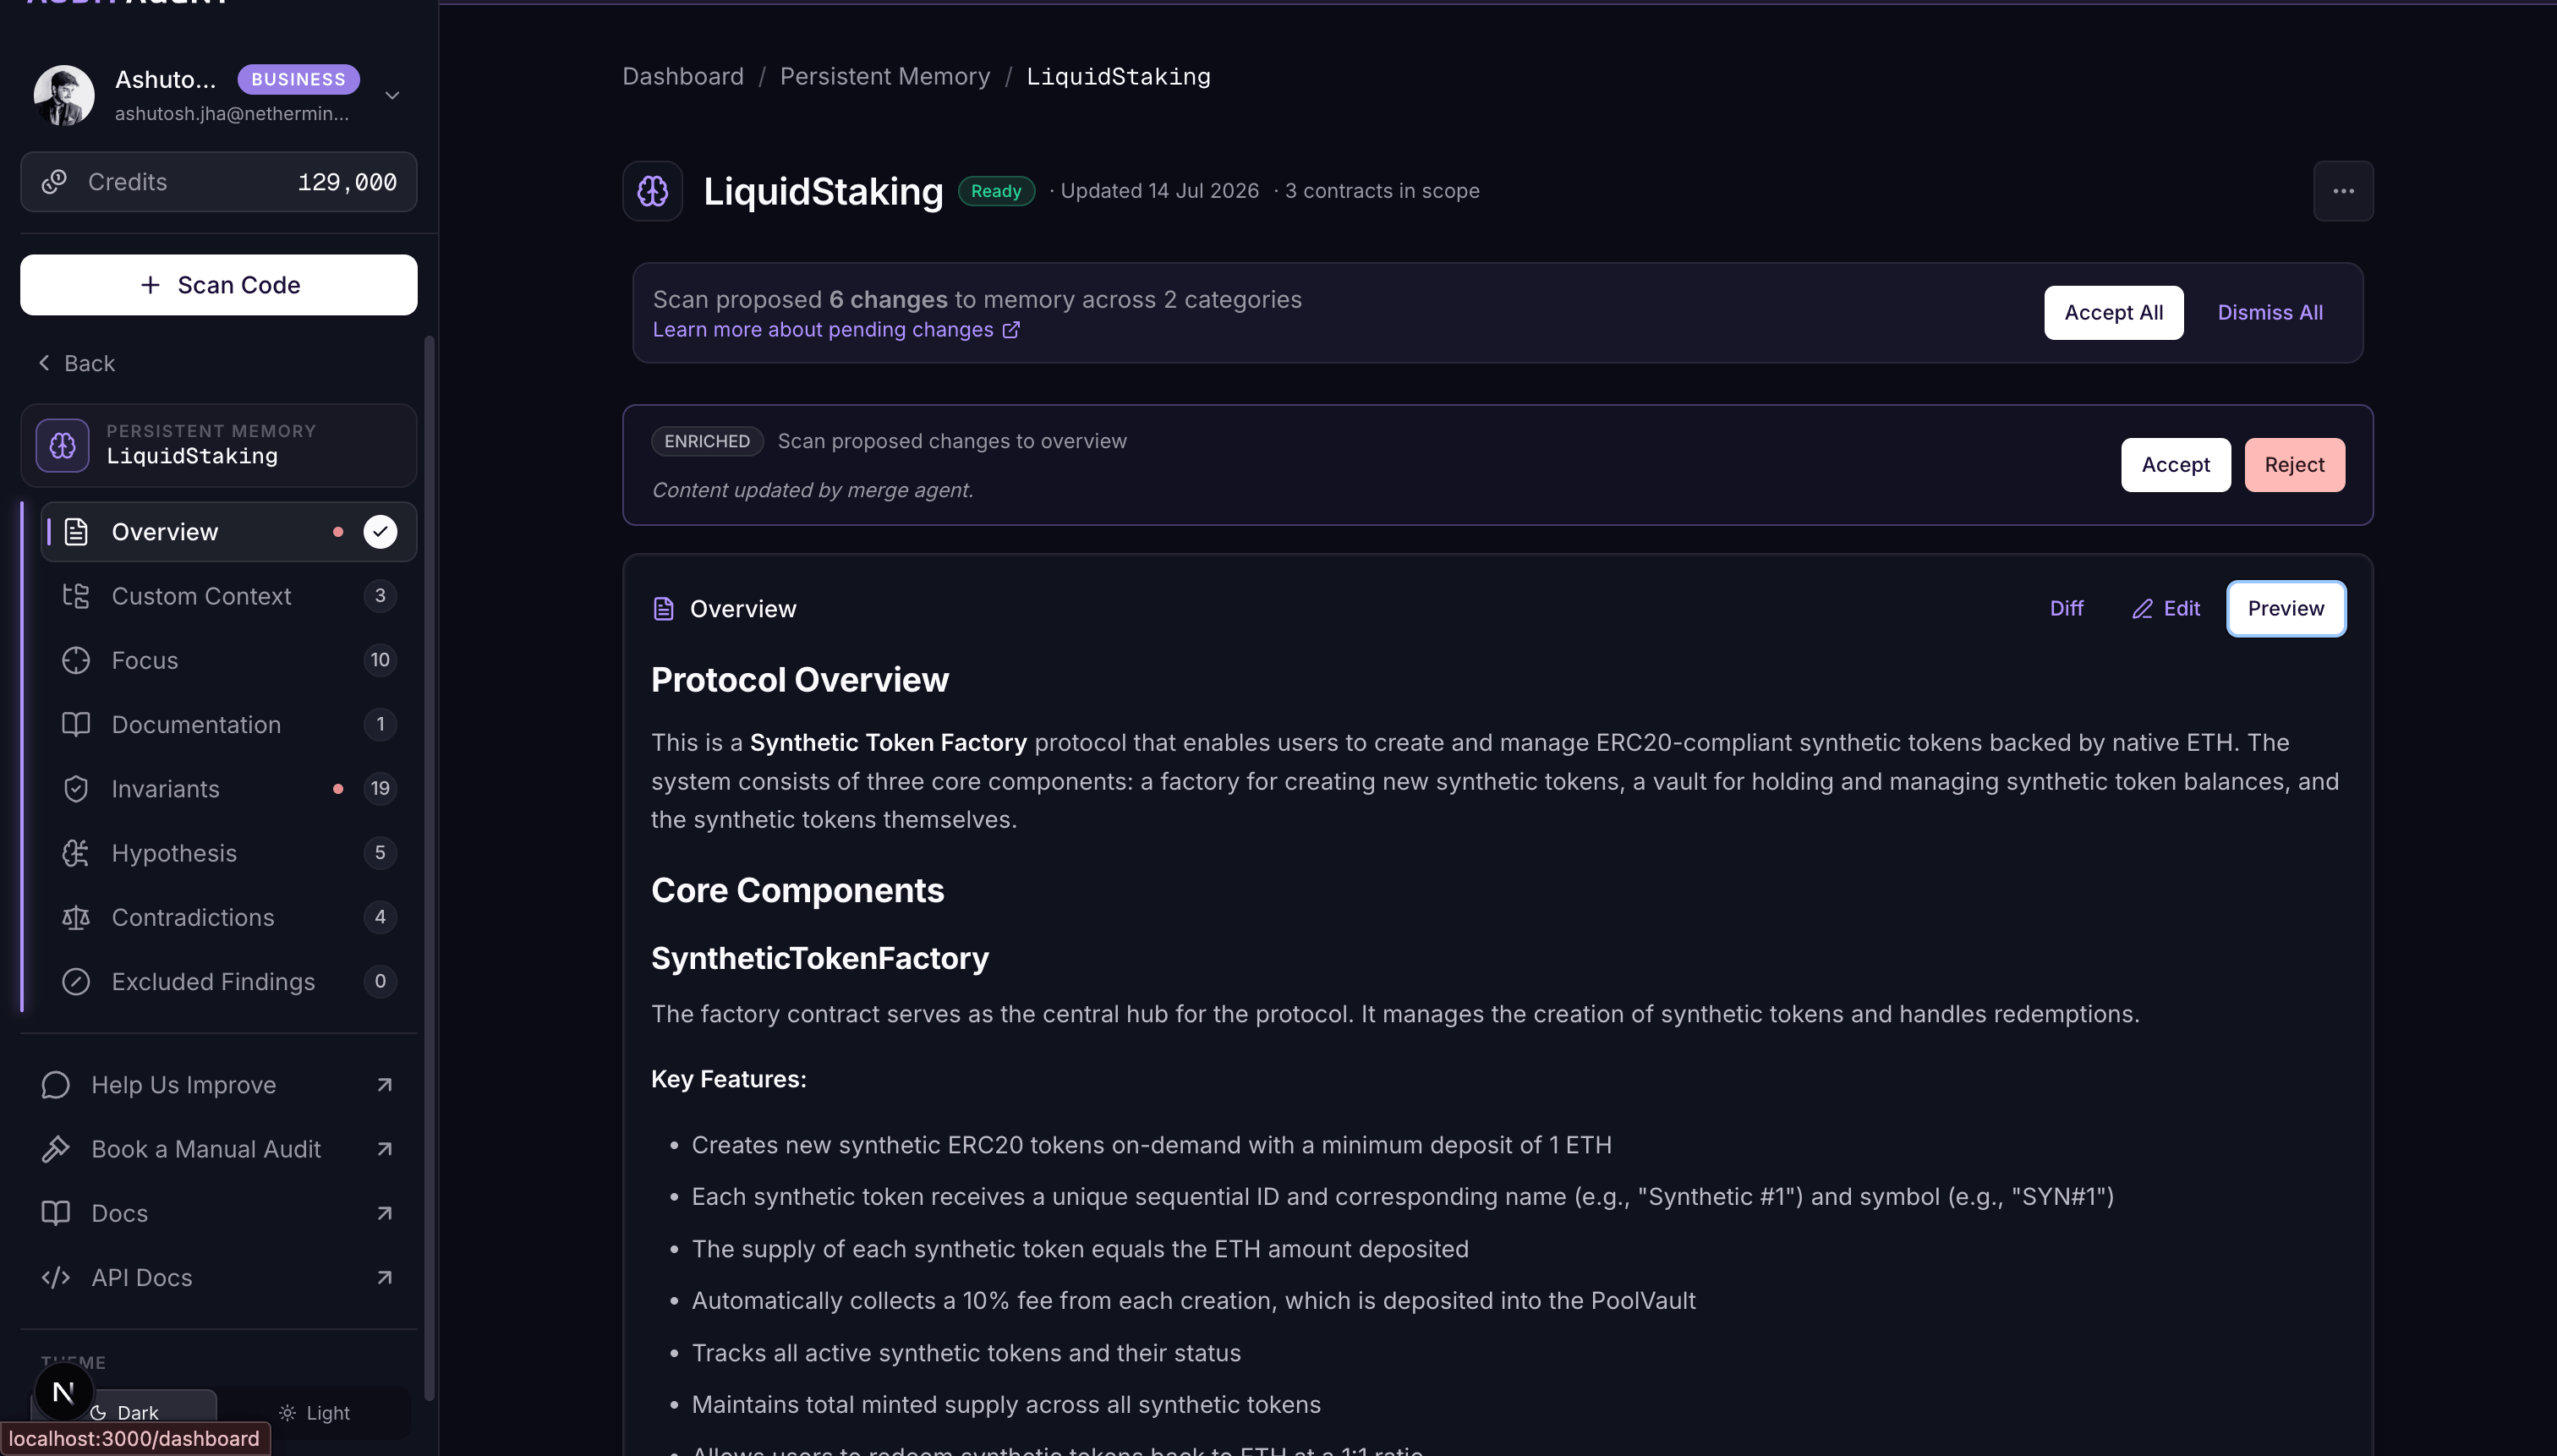Open the Custom Context section

(228, 596)
